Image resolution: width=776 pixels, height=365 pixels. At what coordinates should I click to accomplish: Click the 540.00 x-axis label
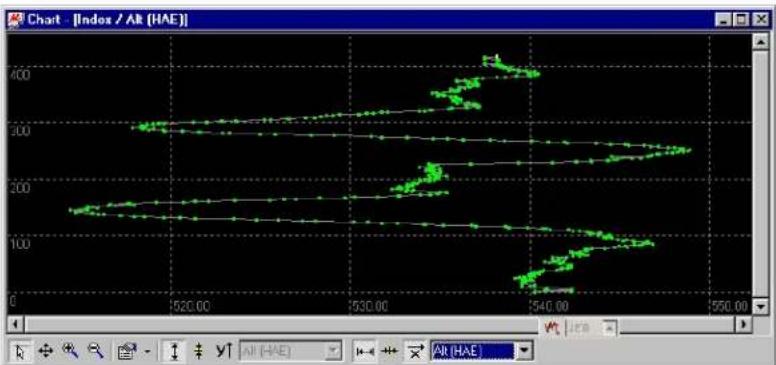551,307
